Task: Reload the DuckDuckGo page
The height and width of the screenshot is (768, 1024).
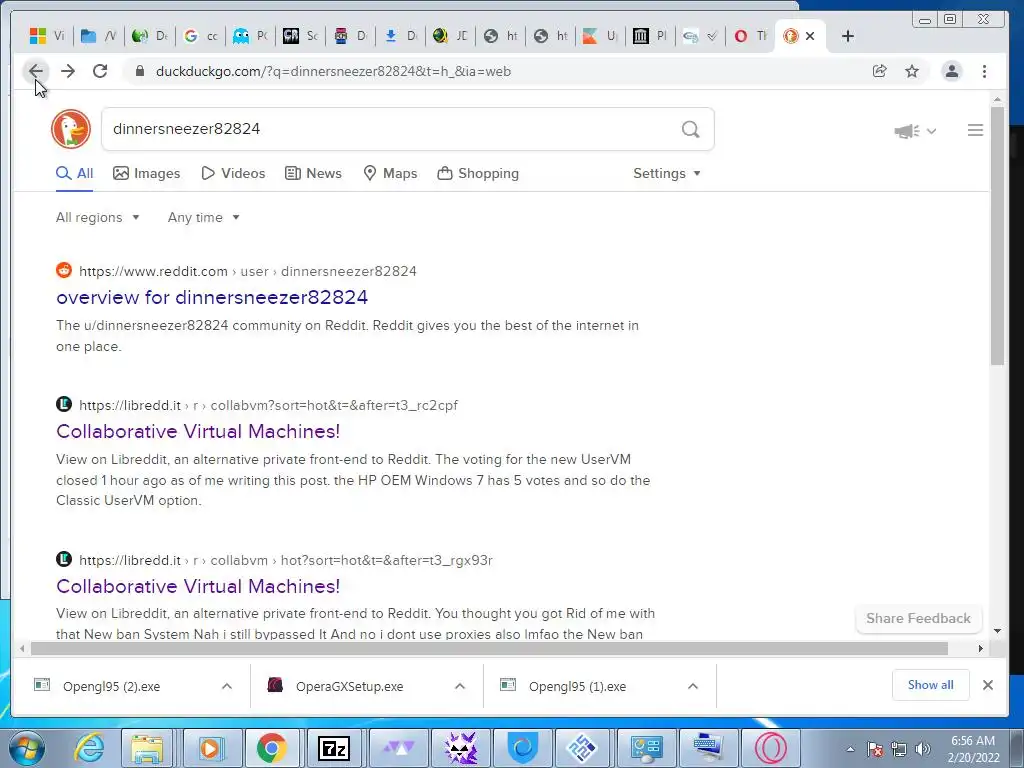Action: pos(100,71)
